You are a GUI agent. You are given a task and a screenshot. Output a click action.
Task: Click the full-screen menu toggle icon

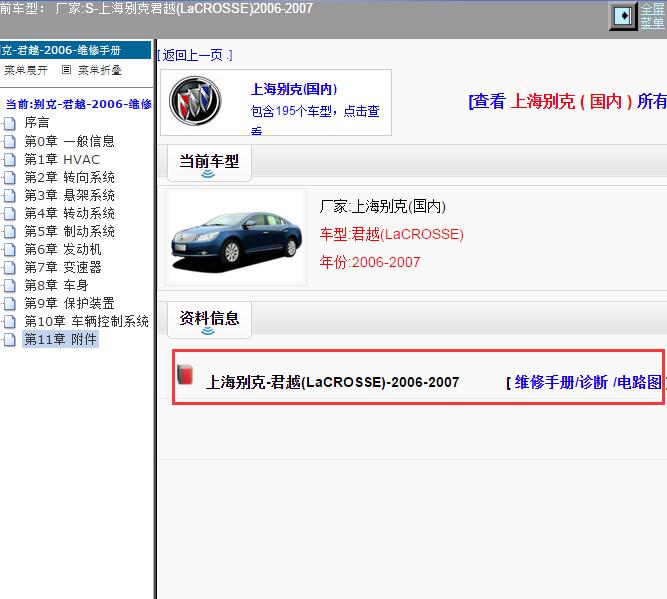(623, 16)
